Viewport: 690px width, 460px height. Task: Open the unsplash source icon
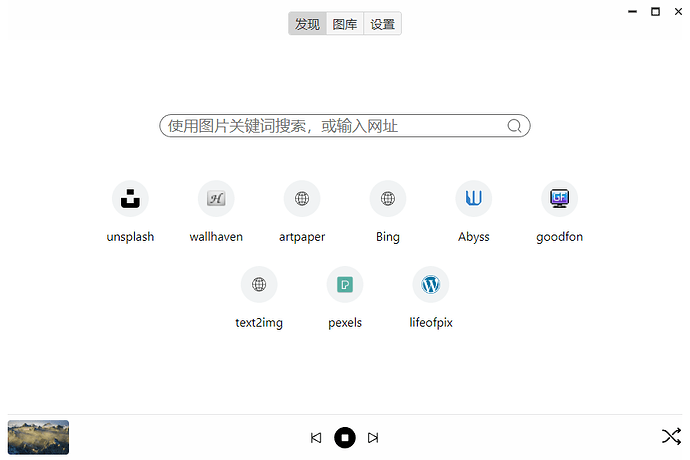[x=130, y=199]
